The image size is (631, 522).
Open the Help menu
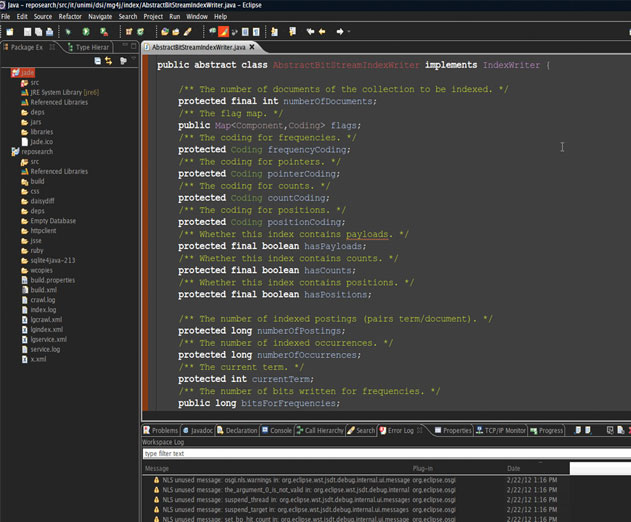coord(221,17)
